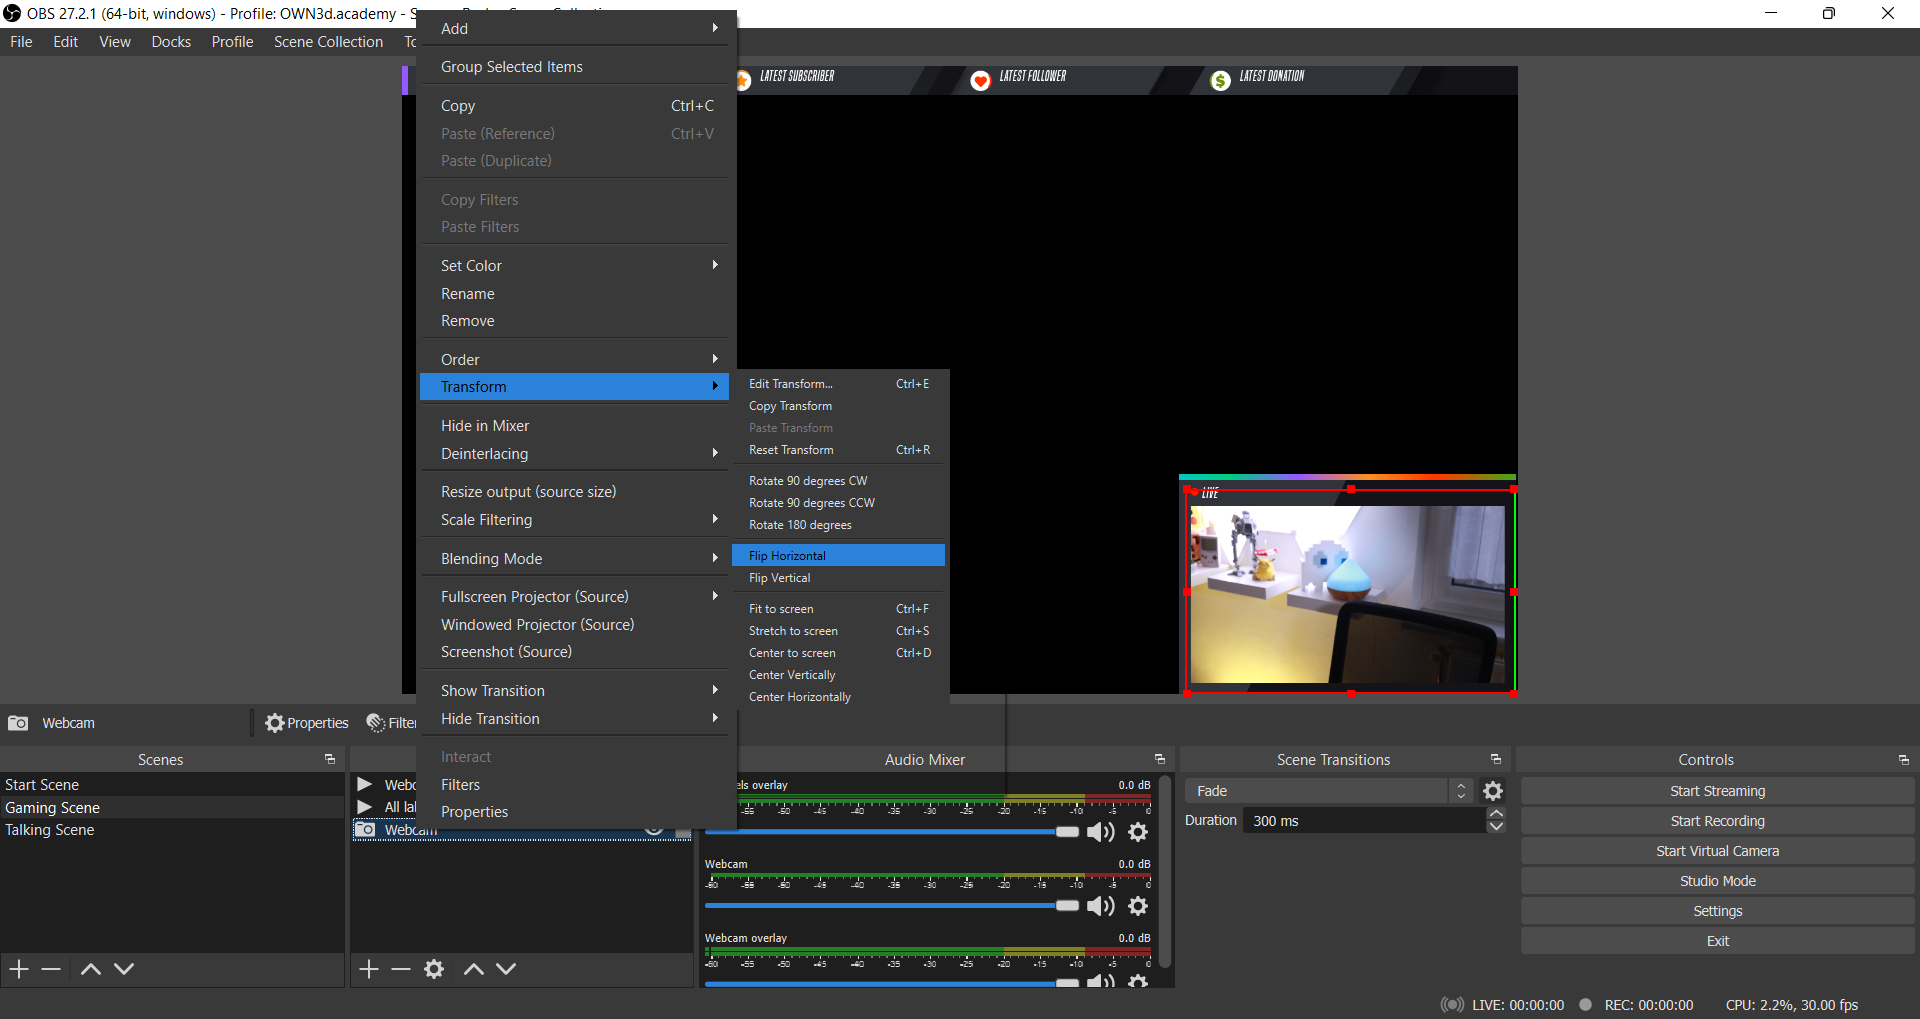
Task: Open Webcam audio settings gear in mixer
Action: [1138, 906]
